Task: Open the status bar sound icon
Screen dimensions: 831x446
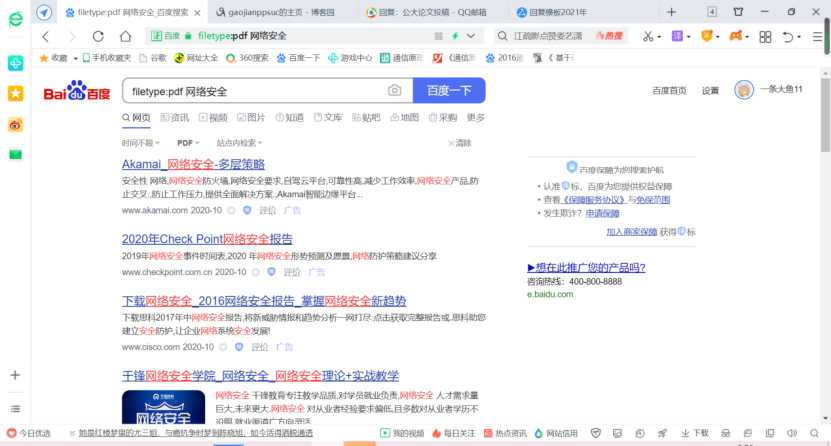Action: (792, 433)
